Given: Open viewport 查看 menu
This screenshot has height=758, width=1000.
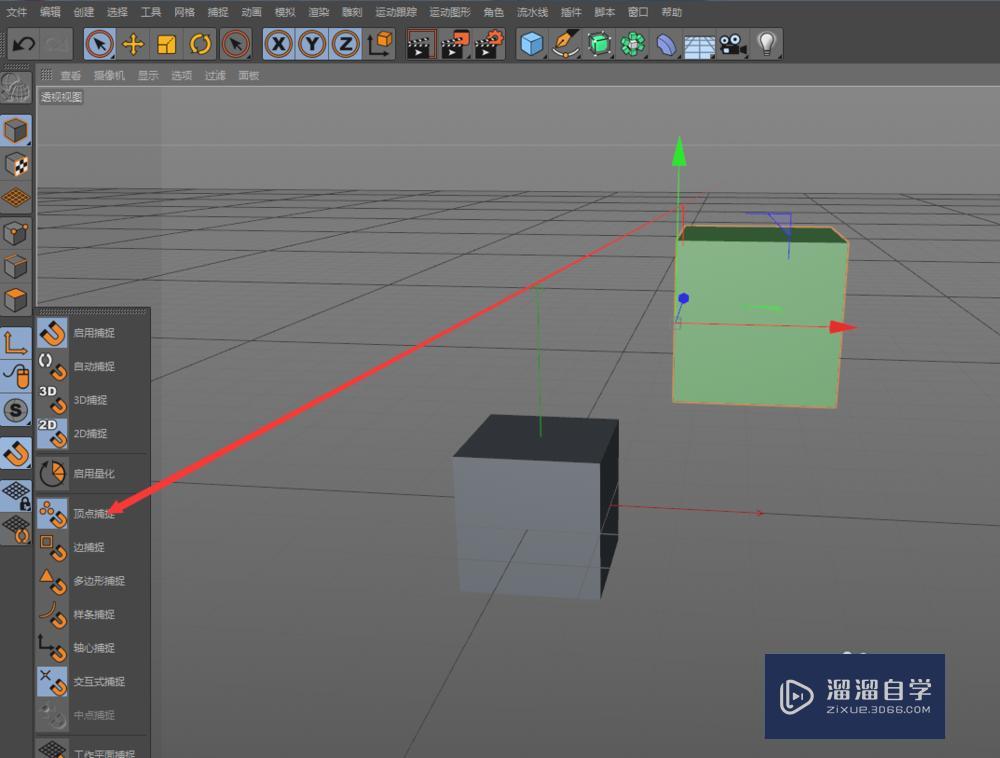Looking at the screenshot, I should click(70, 75).
